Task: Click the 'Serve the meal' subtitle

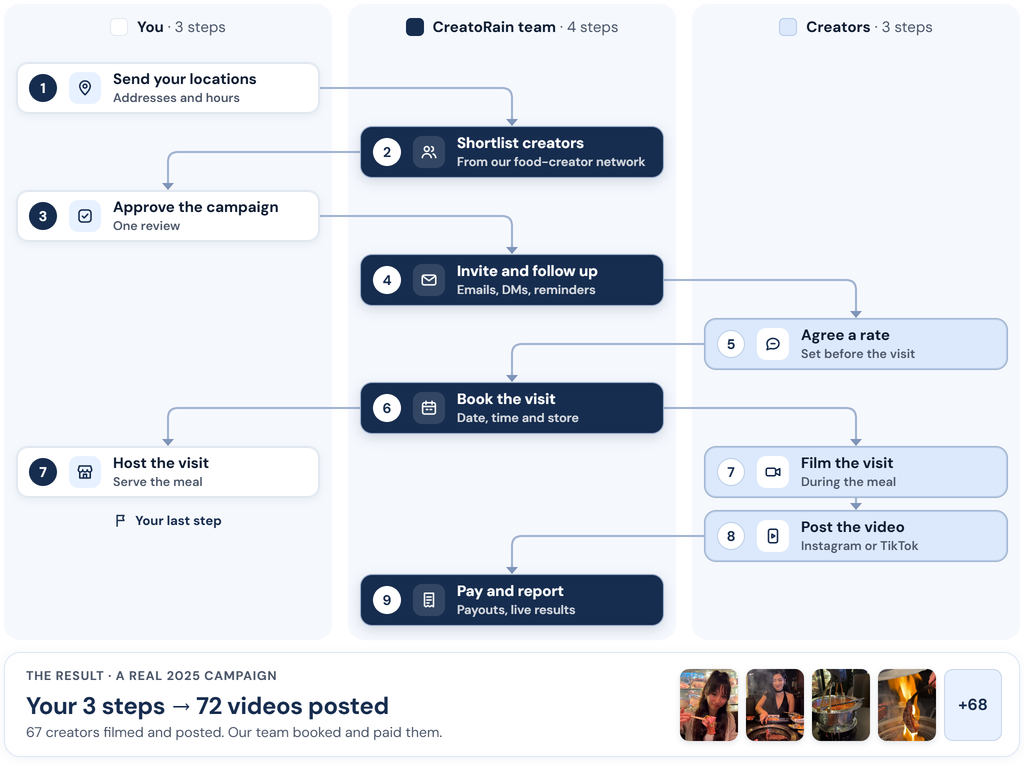Action: [x=157, y=482]
